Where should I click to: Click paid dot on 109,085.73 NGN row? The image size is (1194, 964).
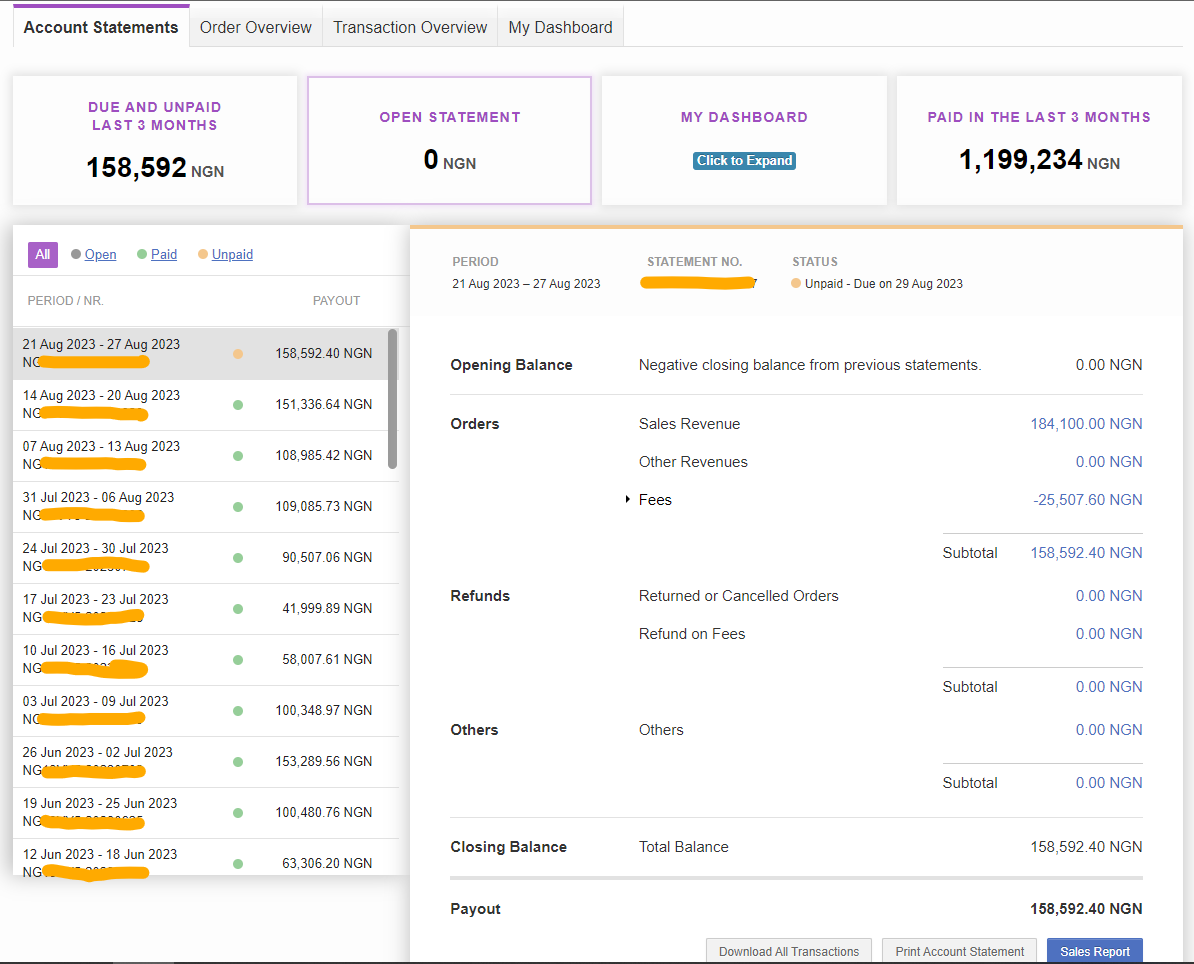[x=238, y=507]
